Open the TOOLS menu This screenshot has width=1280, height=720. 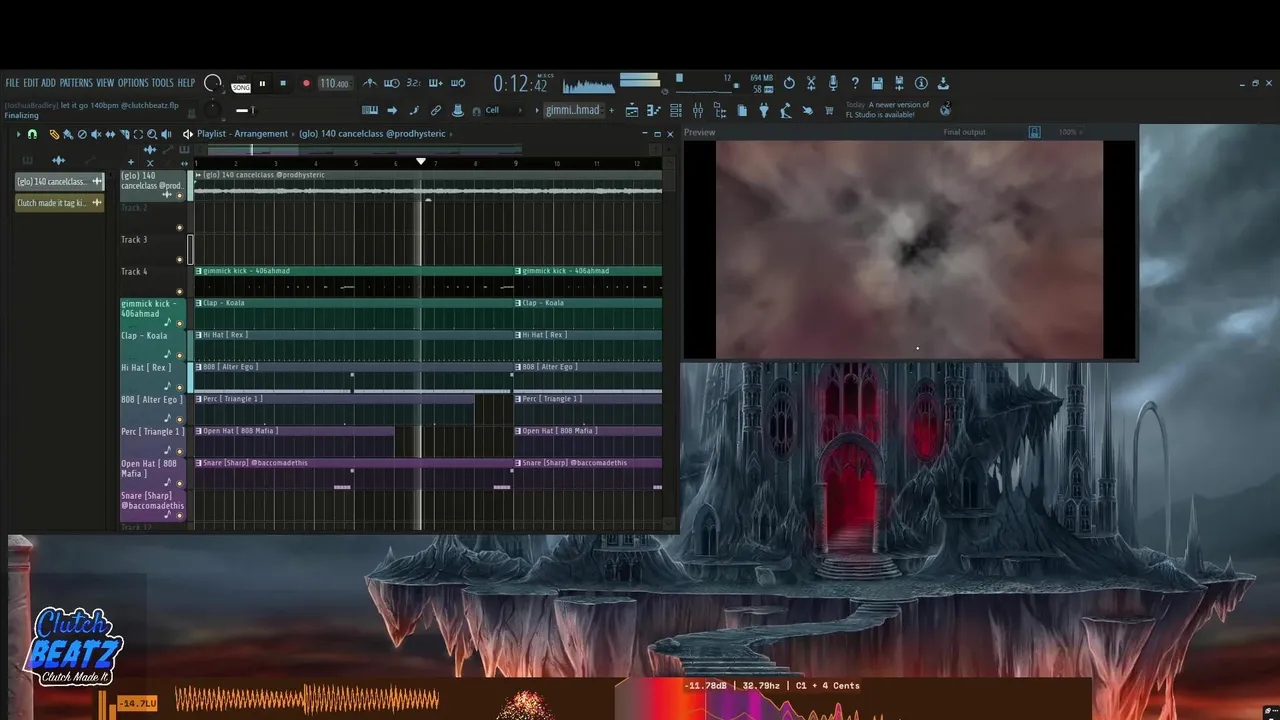162,83
